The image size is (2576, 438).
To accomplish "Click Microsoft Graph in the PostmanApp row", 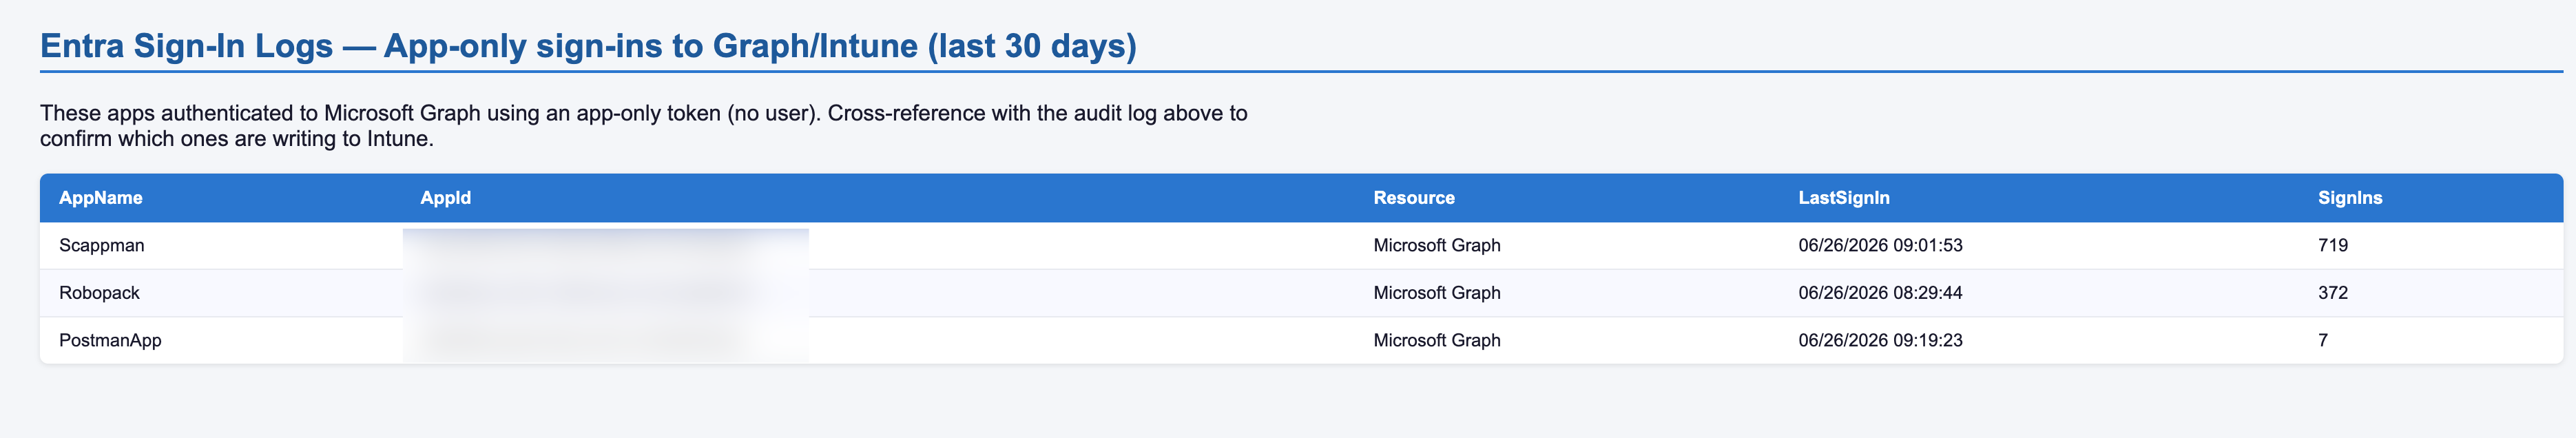I will click(x=1437, y=340).
